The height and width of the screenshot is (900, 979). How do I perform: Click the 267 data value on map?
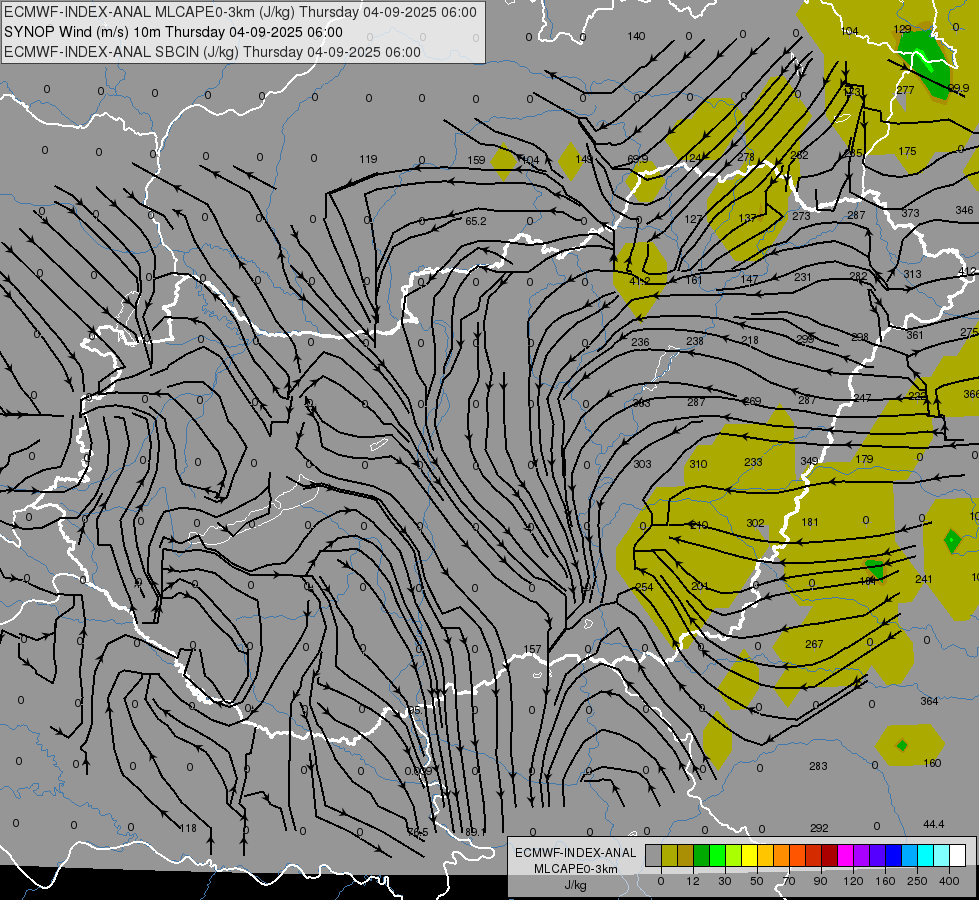pos(814,644)
